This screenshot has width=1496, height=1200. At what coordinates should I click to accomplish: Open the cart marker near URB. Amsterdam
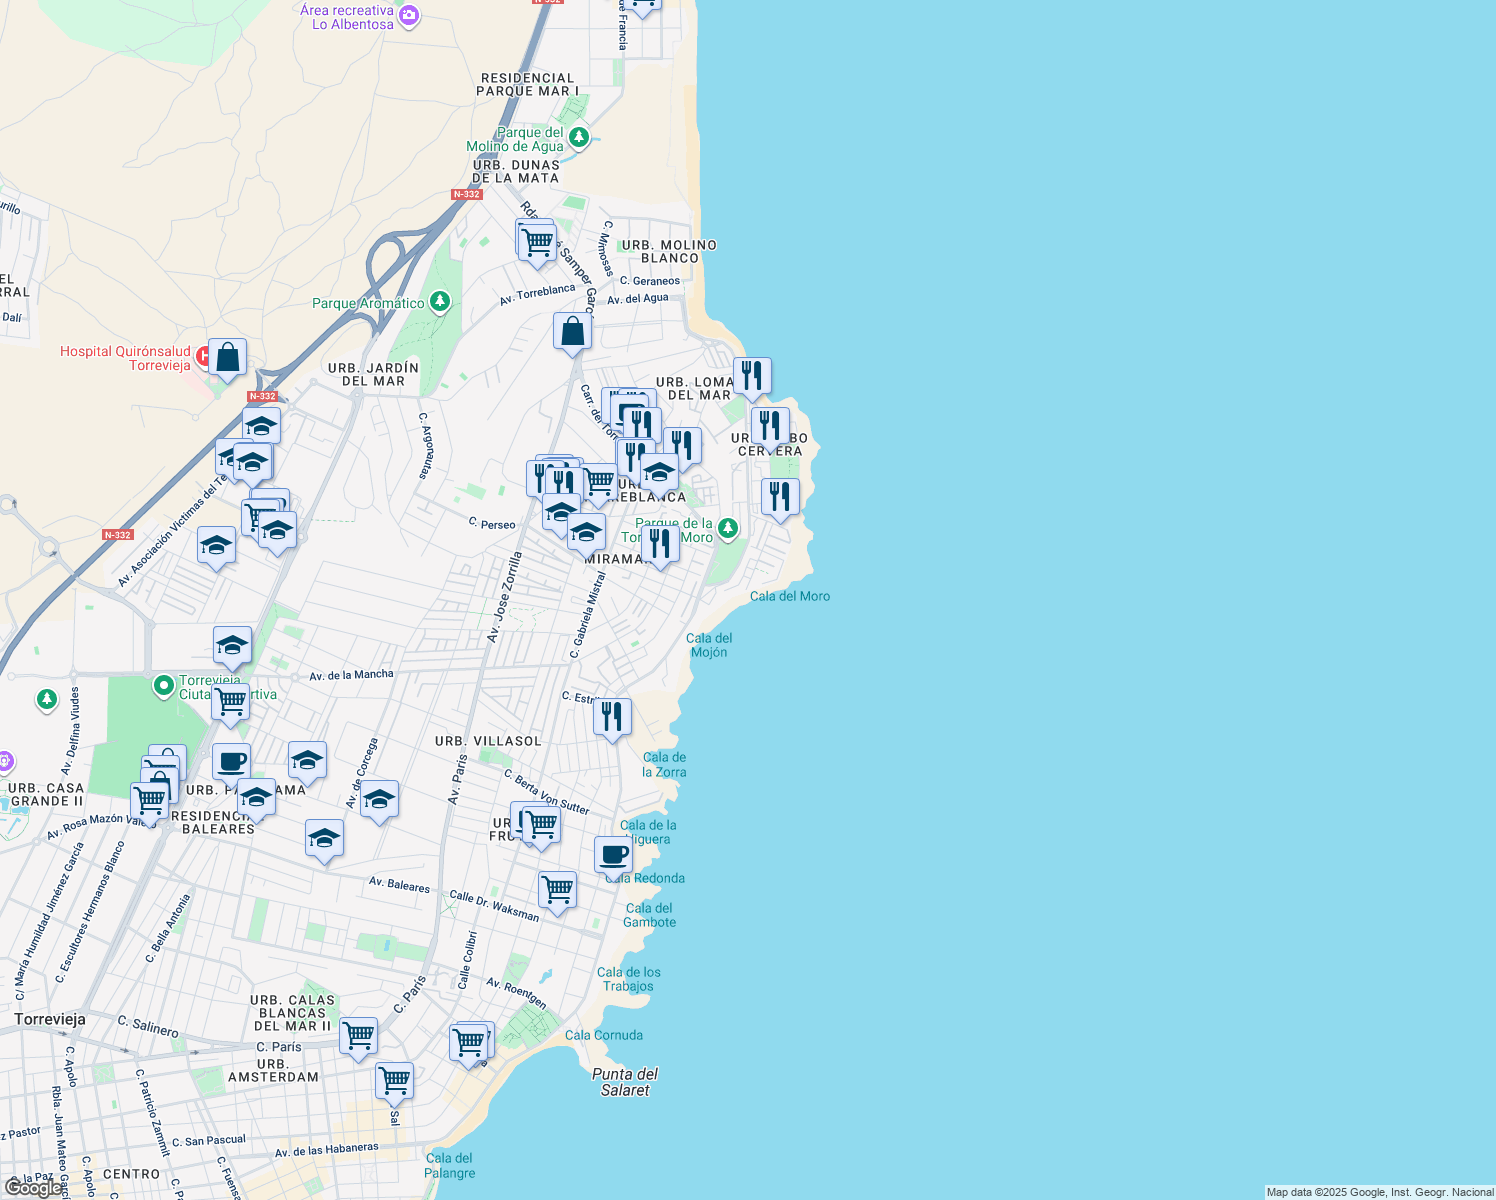pos(394,1079)
